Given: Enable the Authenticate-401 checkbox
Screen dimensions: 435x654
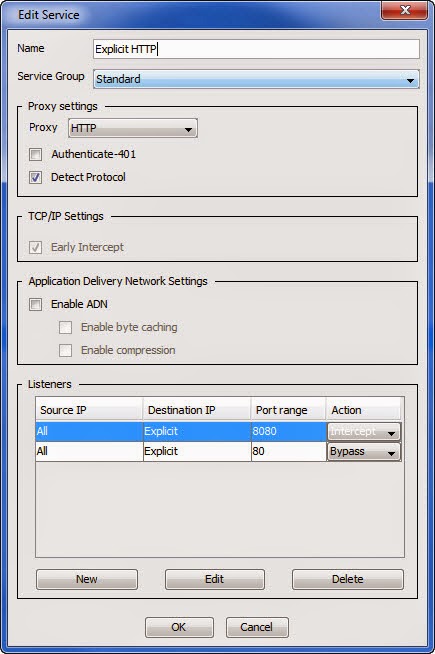Looking at the screenshot, I should [x=35, y=154].
